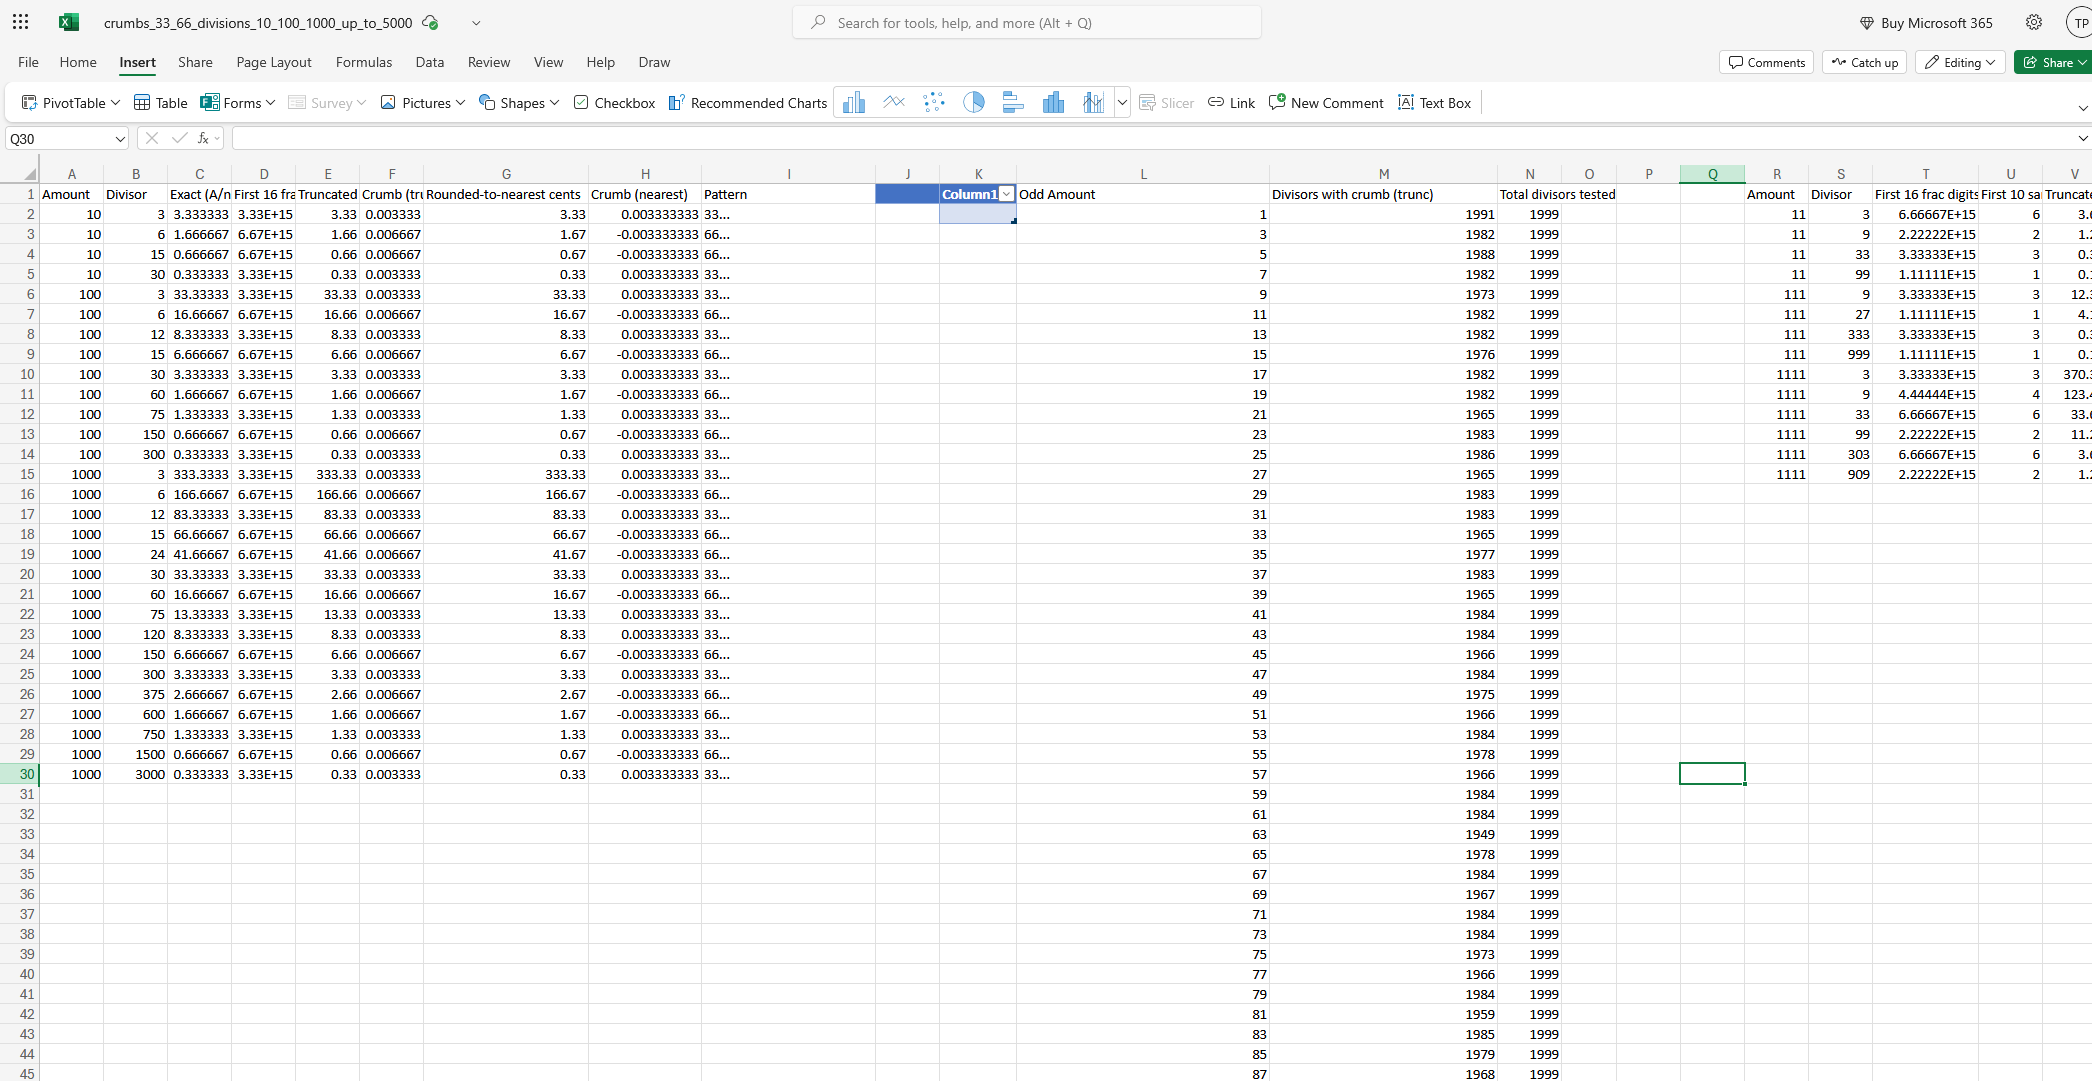The width and height of the screenshot is (2092, 1081).
Task: Click Buy Microsoft 365
Action: pyautogui.click(x=1926, y=22)
